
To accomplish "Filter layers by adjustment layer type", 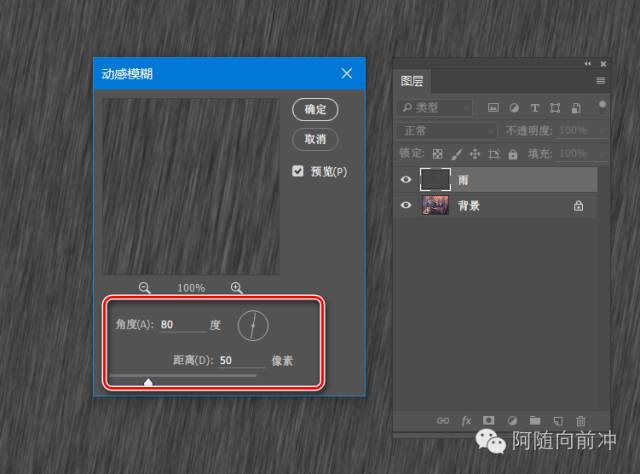I will pos(514,107).
